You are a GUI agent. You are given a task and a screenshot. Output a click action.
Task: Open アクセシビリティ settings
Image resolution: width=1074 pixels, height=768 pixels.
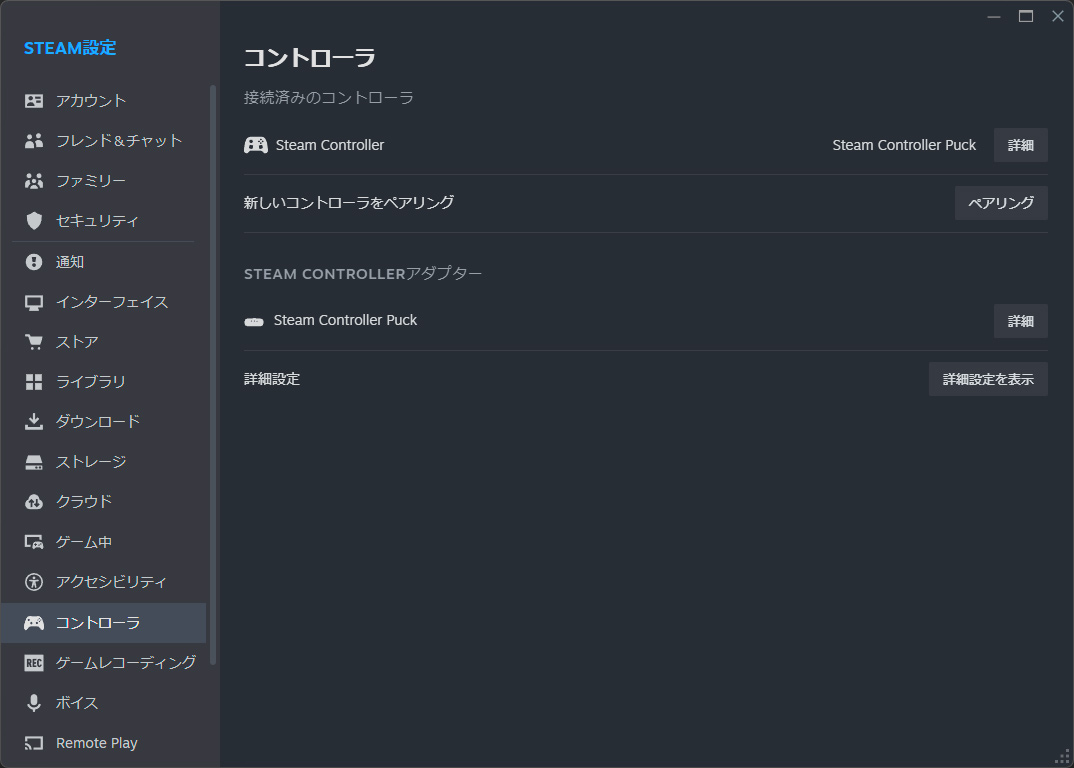[x=103, y=582]
